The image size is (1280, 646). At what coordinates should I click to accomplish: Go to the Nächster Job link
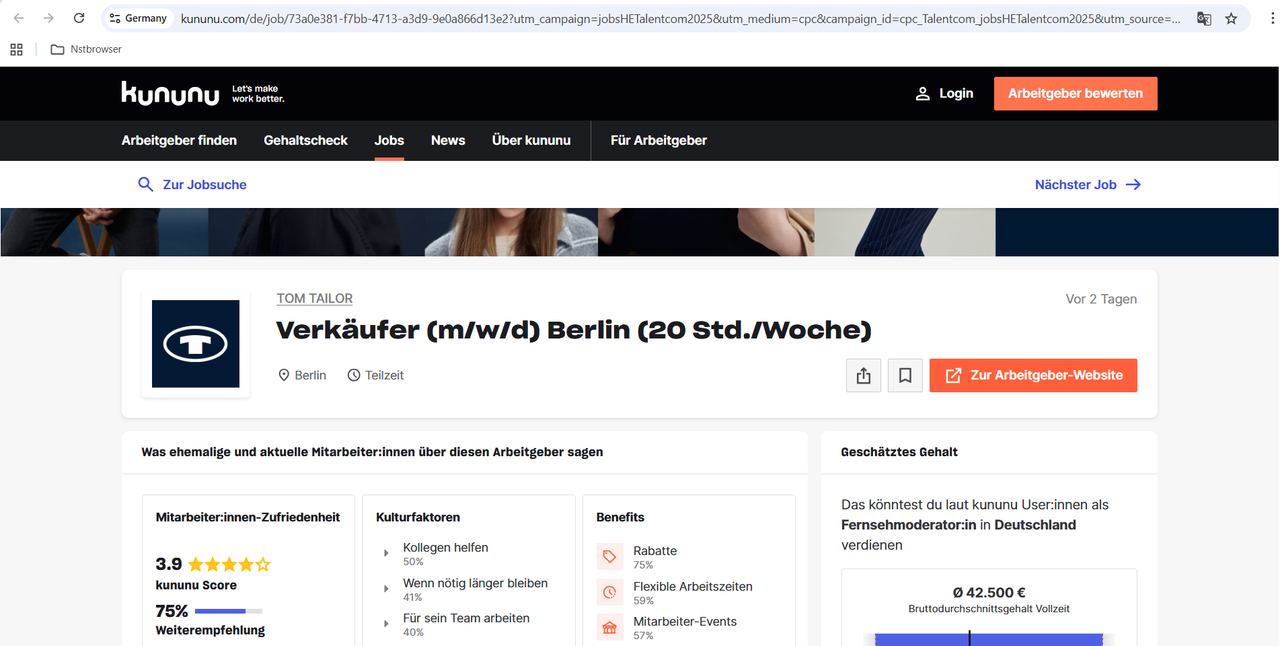(1075, 184)
